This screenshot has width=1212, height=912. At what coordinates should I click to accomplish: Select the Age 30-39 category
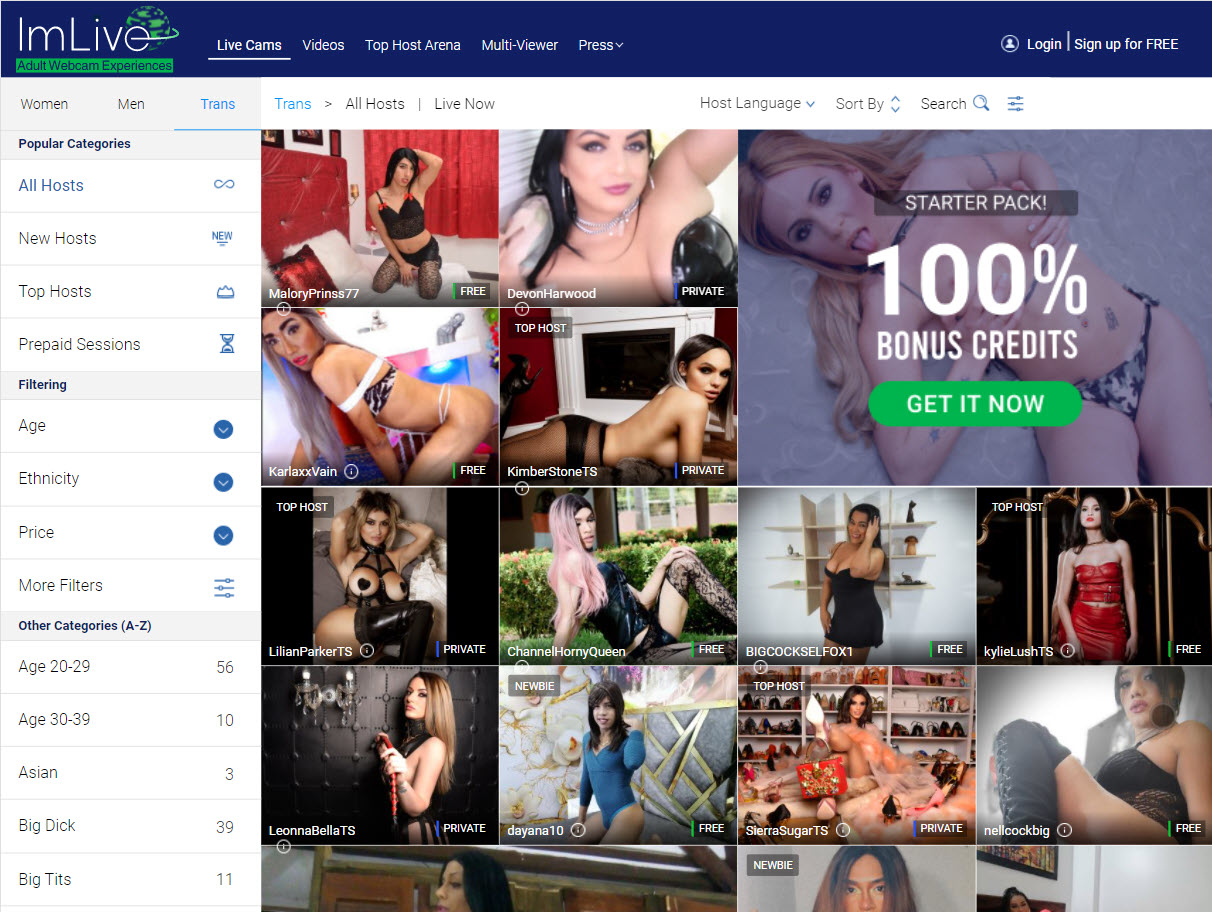(x=130, y=720)
